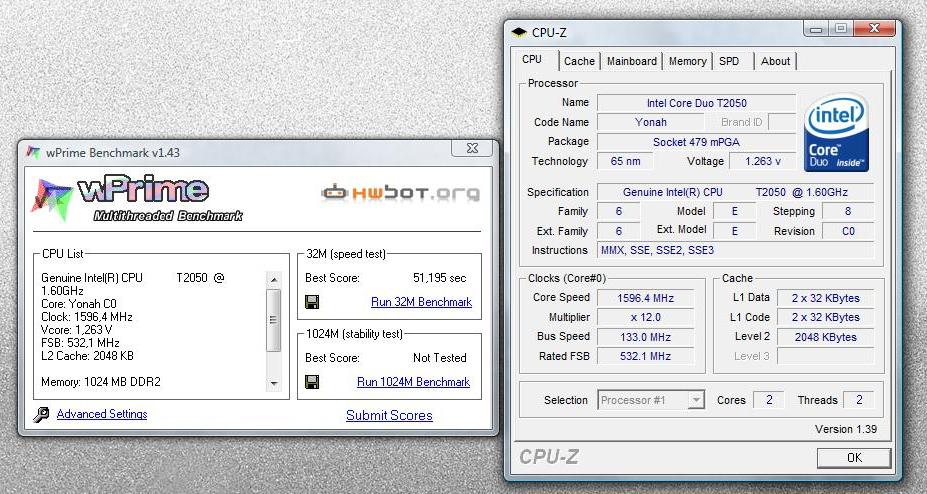
Task: Click the save icon under 32M Best Score
Action: [312, 302]
